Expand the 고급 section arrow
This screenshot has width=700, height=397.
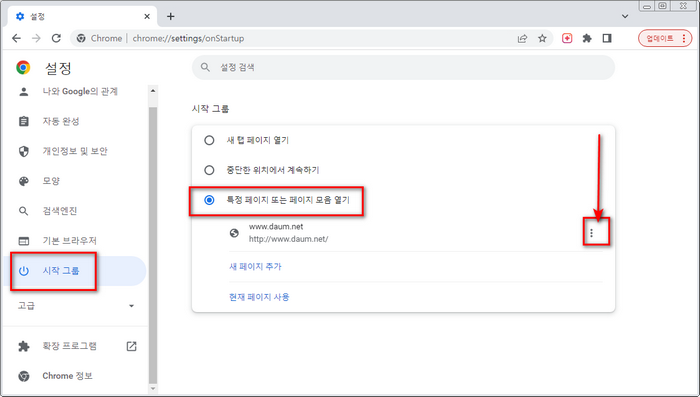coord(131,306)
